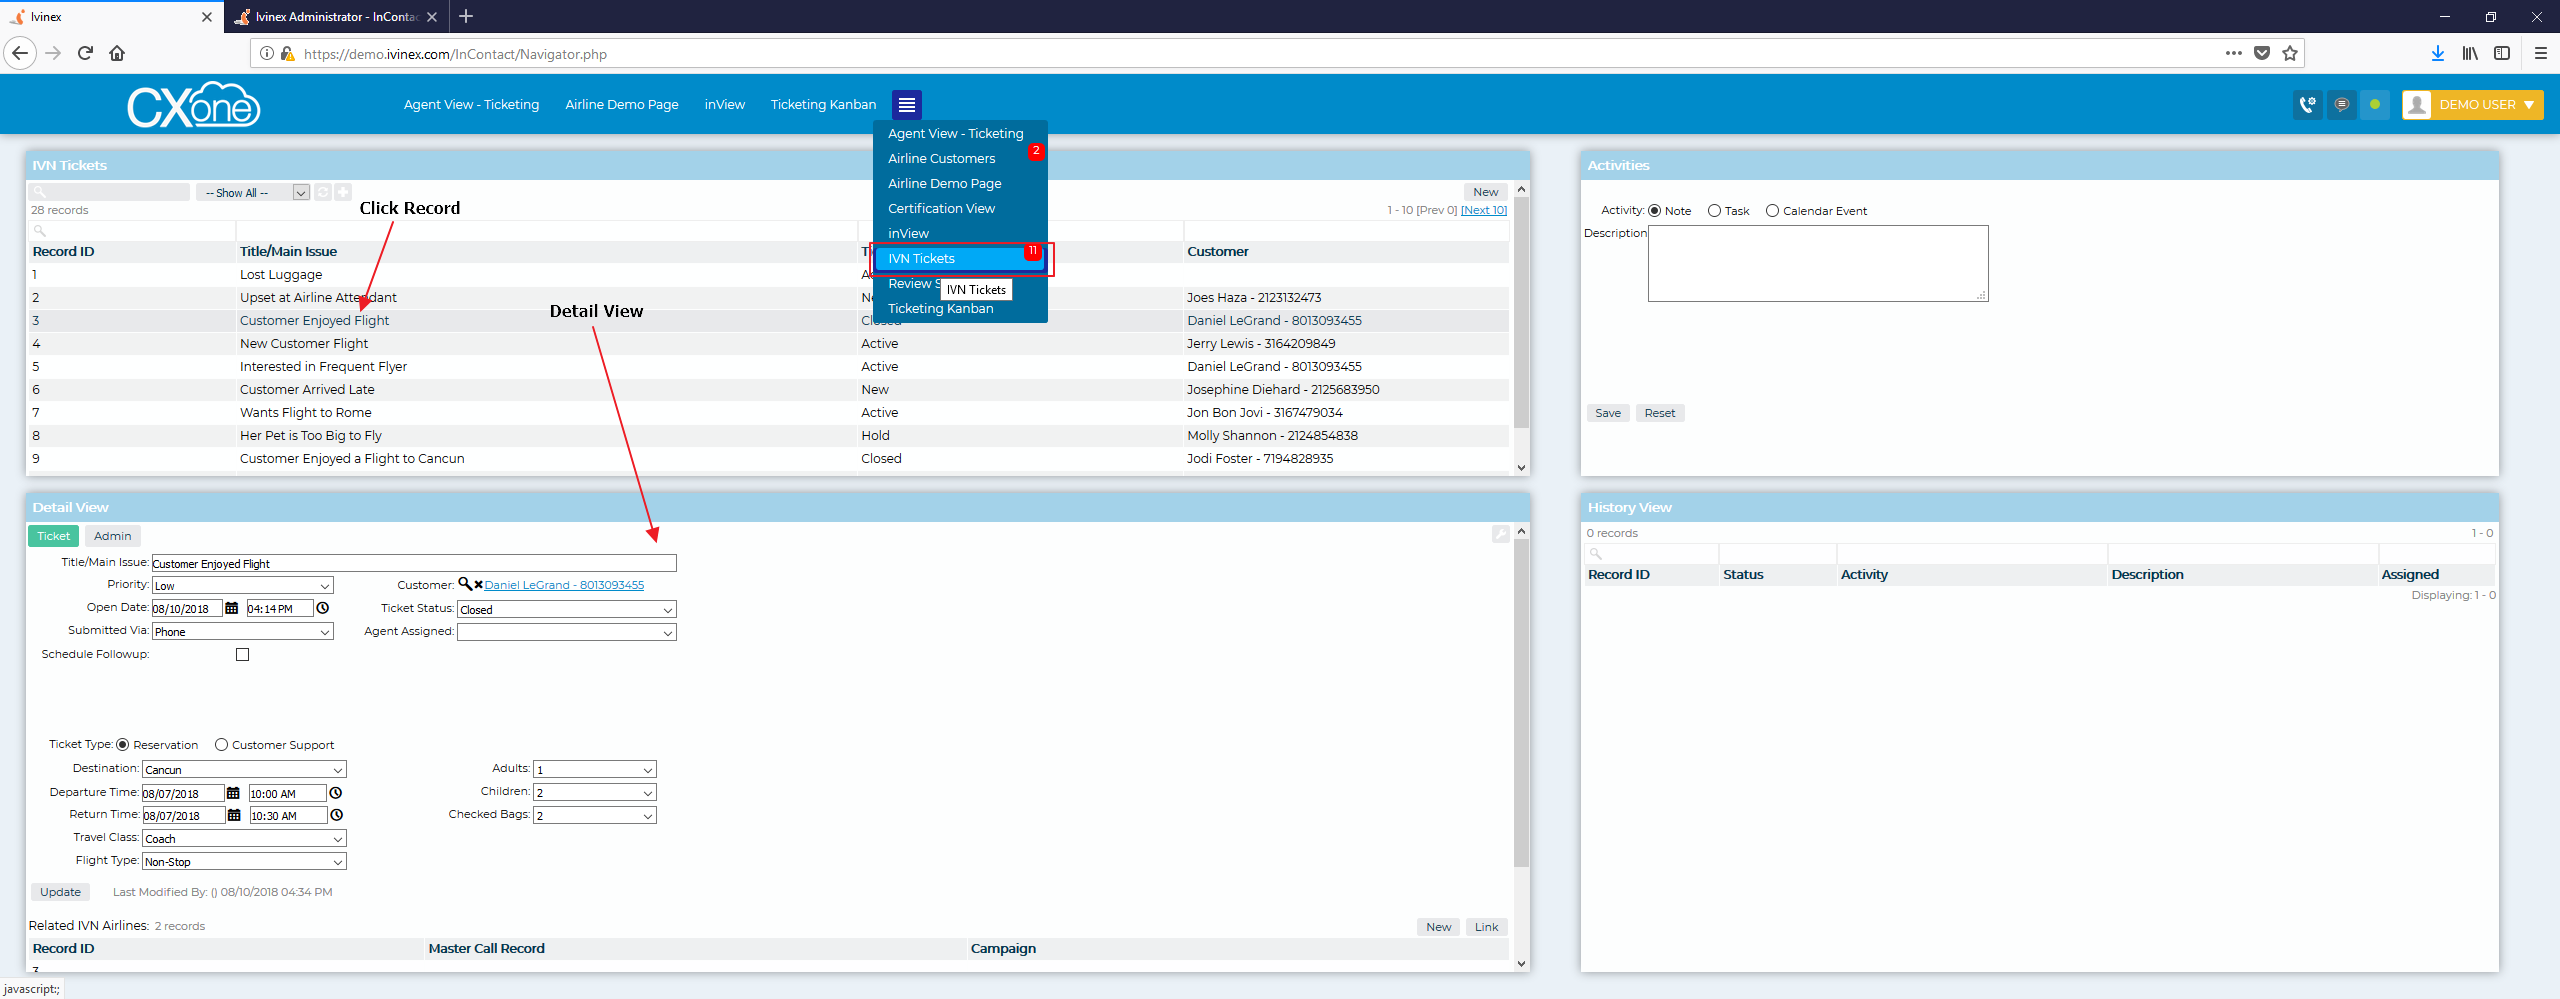Open the clock time picker for Open Date
Screen dimensions: 2560x999
[323, 608]
